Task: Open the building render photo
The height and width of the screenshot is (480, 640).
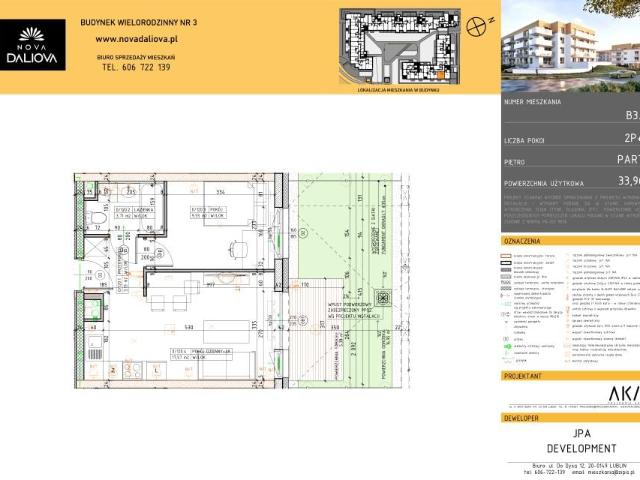Action: point(571,46)
